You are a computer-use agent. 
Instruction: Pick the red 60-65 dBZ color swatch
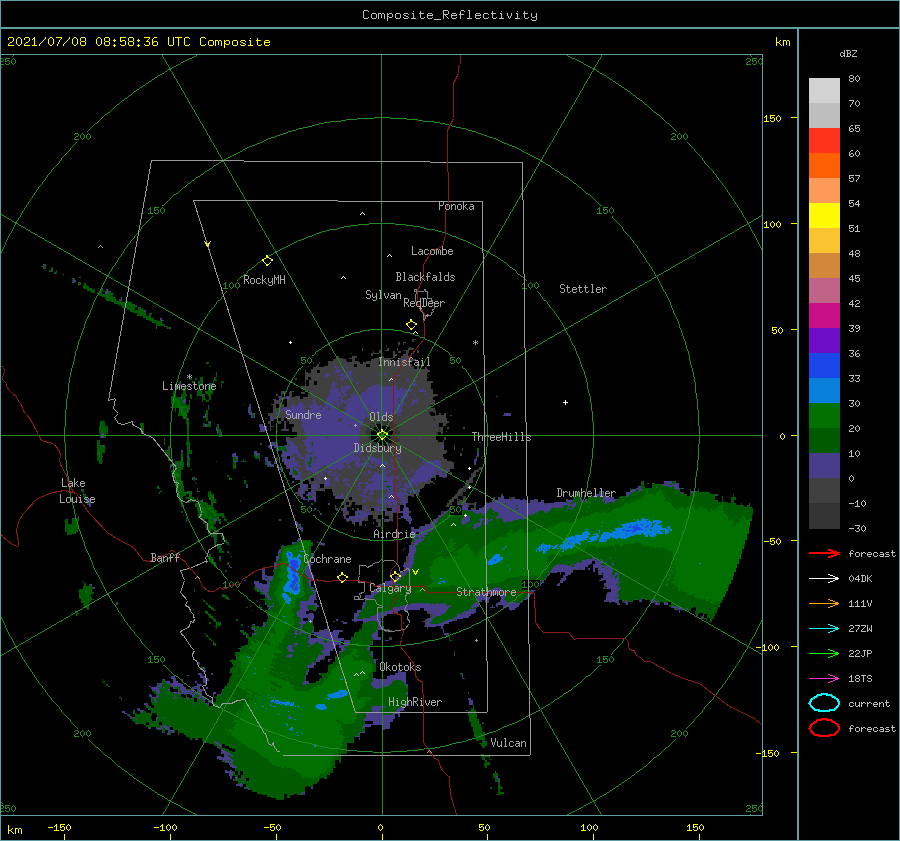[824, 141]
